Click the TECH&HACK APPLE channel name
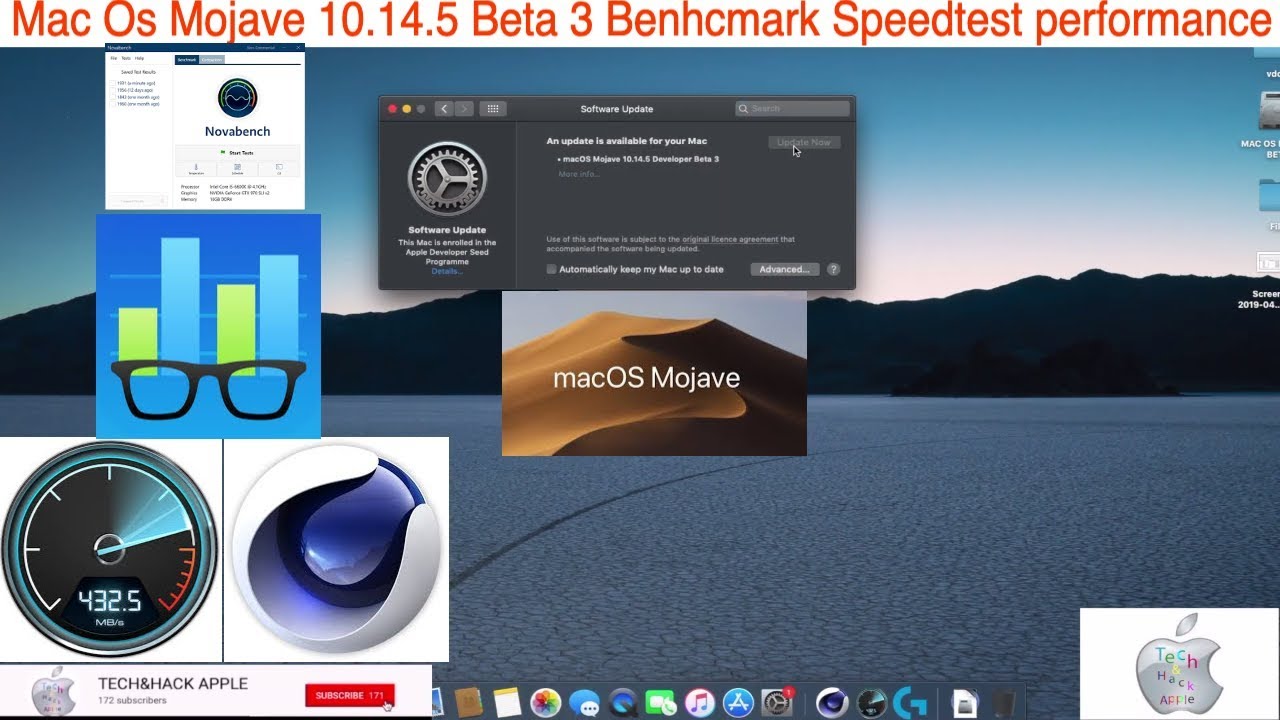 [x=173, y=684]
